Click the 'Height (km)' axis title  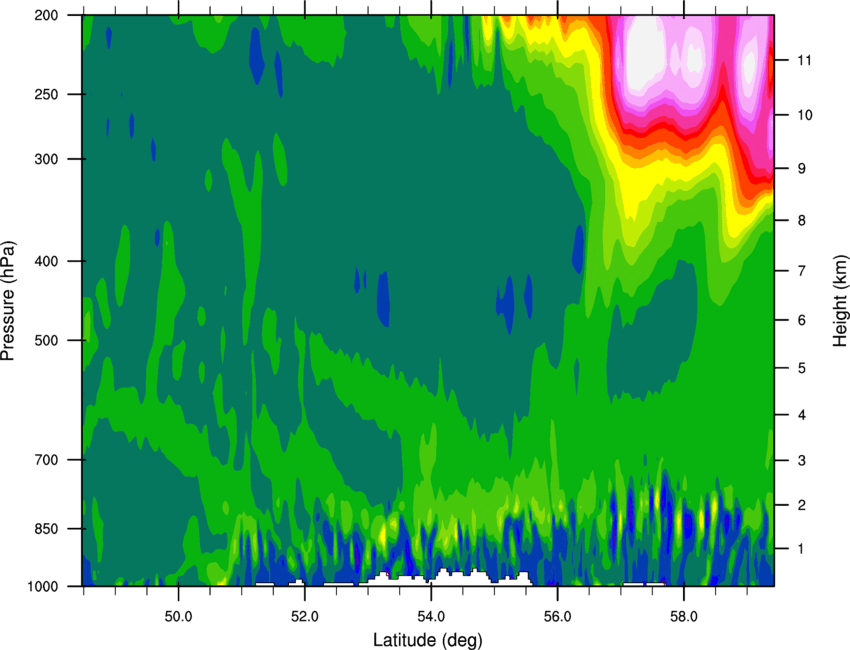pyautogui.click(x=840, y=301)
